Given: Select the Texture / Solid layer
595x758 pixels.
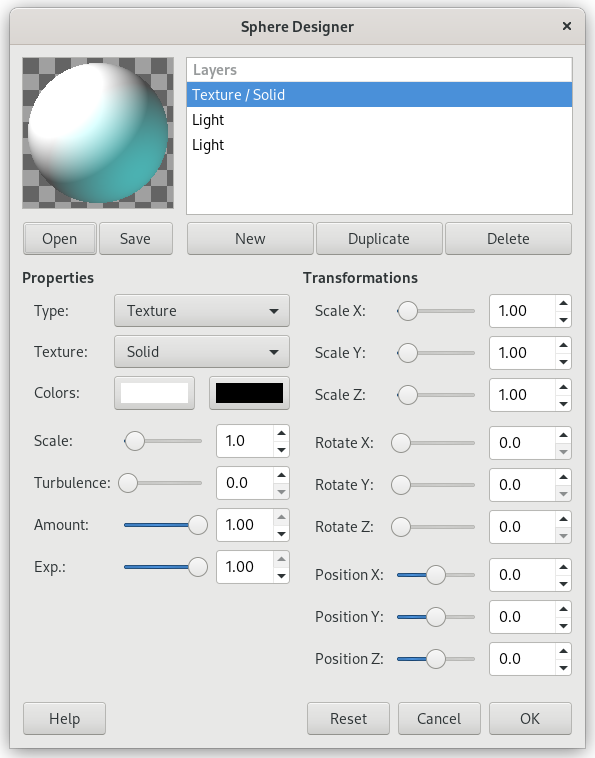Looking at the screenshot, I should 379,95.
